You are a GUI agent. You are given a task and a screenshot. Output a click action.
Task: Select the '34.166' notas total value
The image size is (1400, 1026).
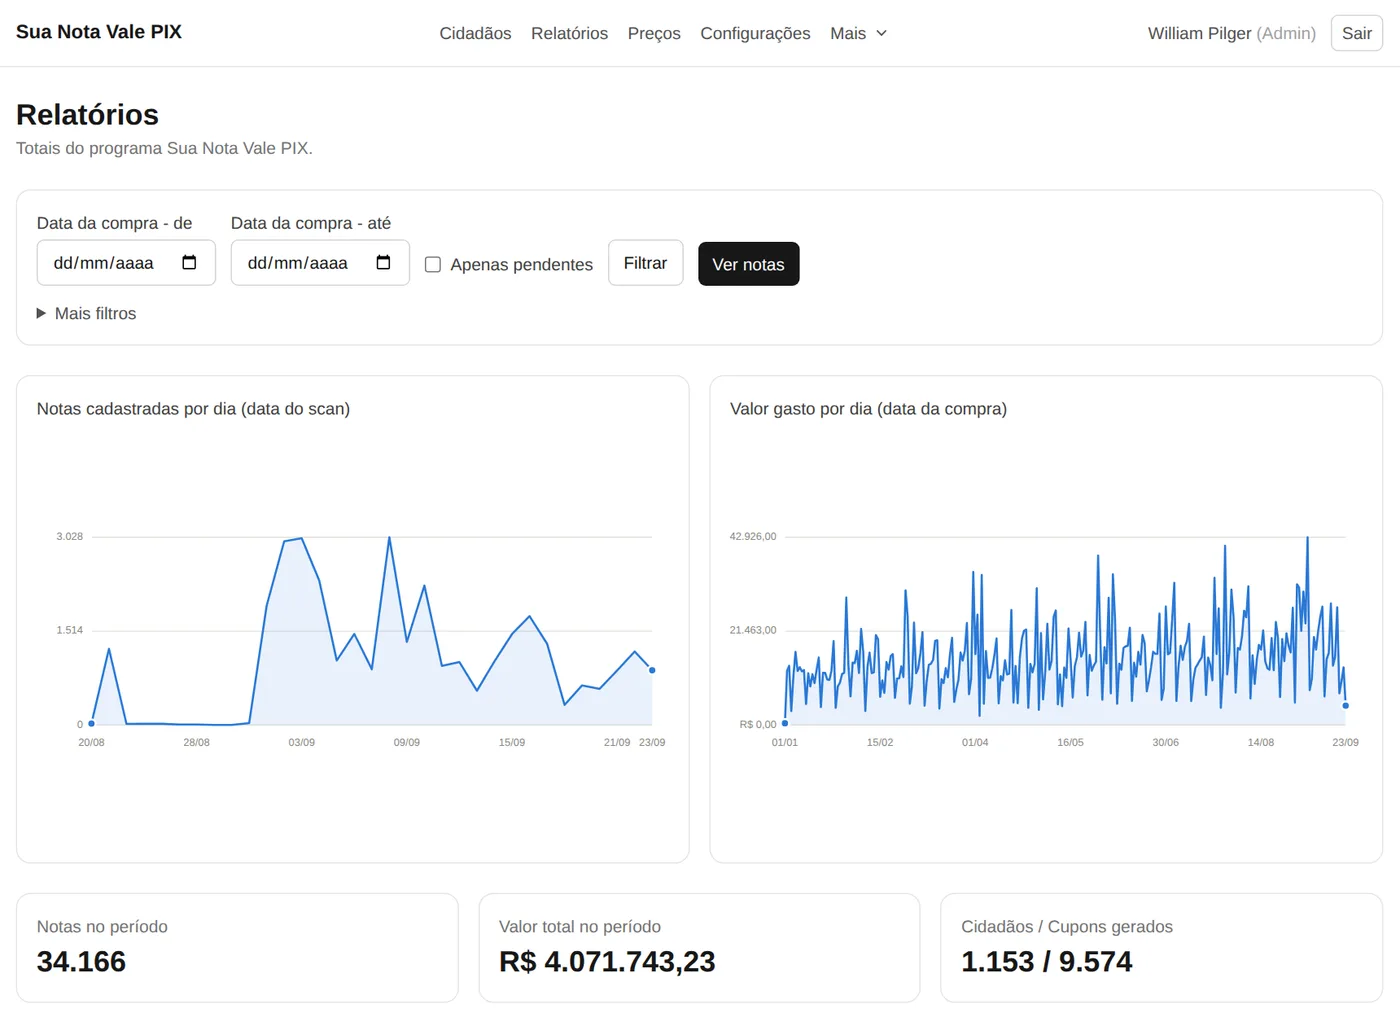point(81,962)
